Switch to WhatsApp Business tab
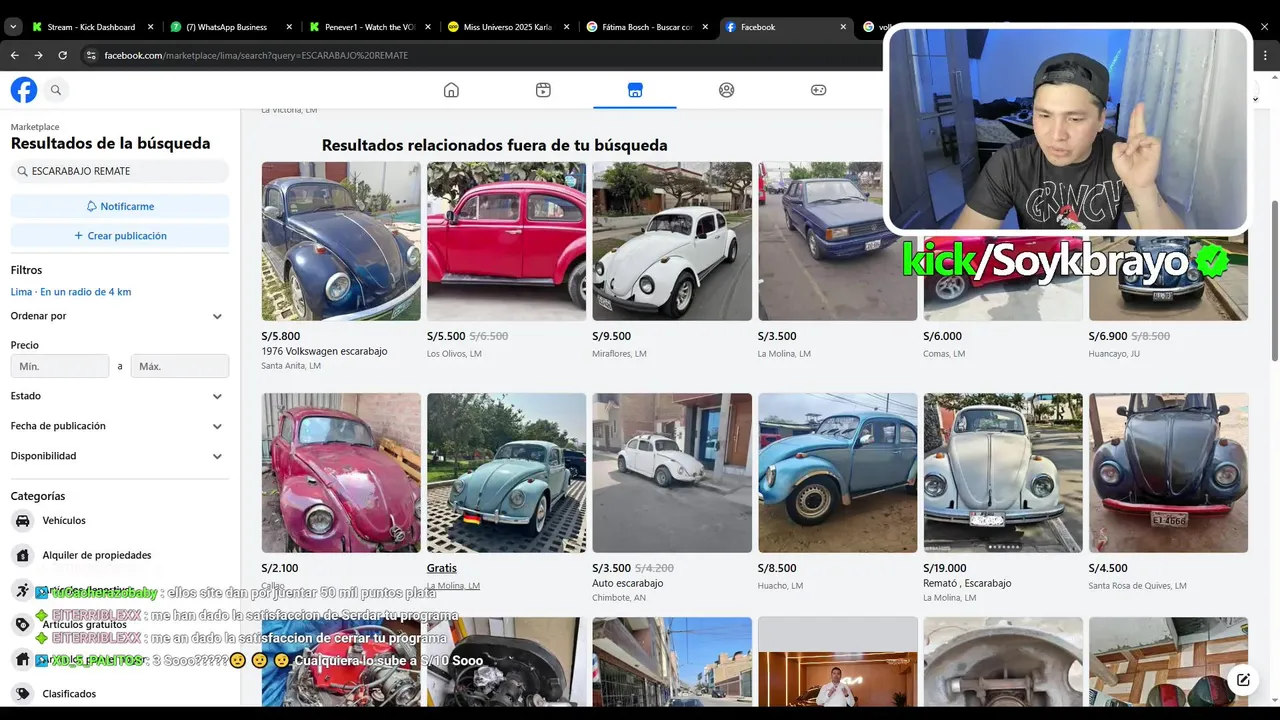Screen dimensions: 1280x720 pos(232,27)
